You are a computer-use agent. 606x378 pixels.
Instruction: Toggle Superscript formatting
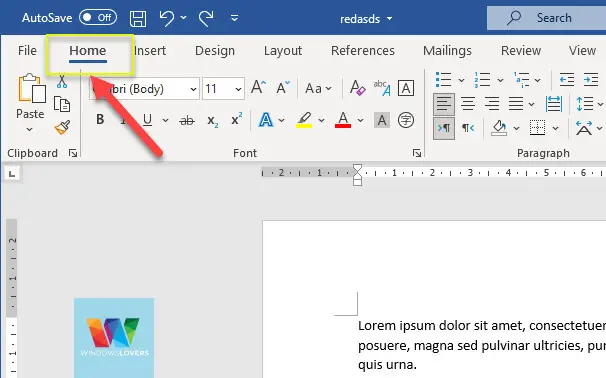tap(237, 119)
